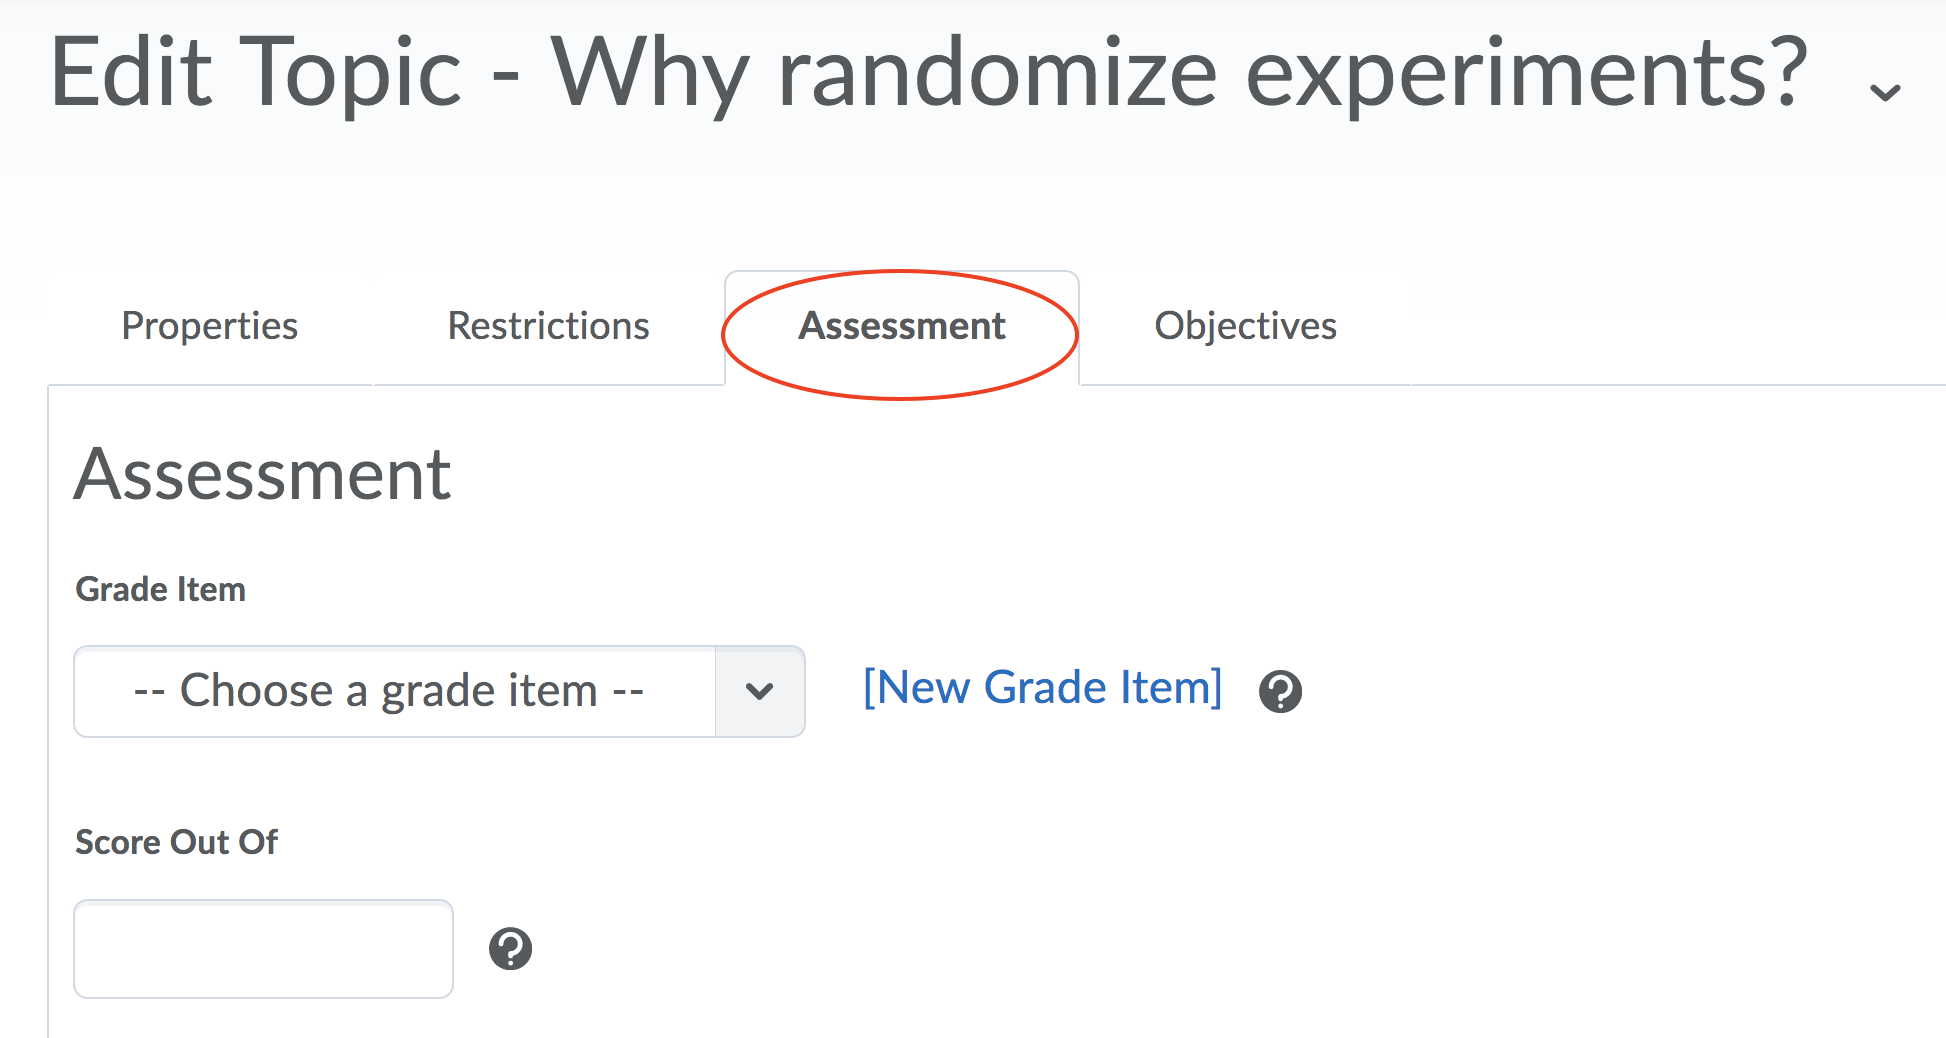Click the [New Grade Item] link
1946x1038 pixels.
click(1042, 688)
